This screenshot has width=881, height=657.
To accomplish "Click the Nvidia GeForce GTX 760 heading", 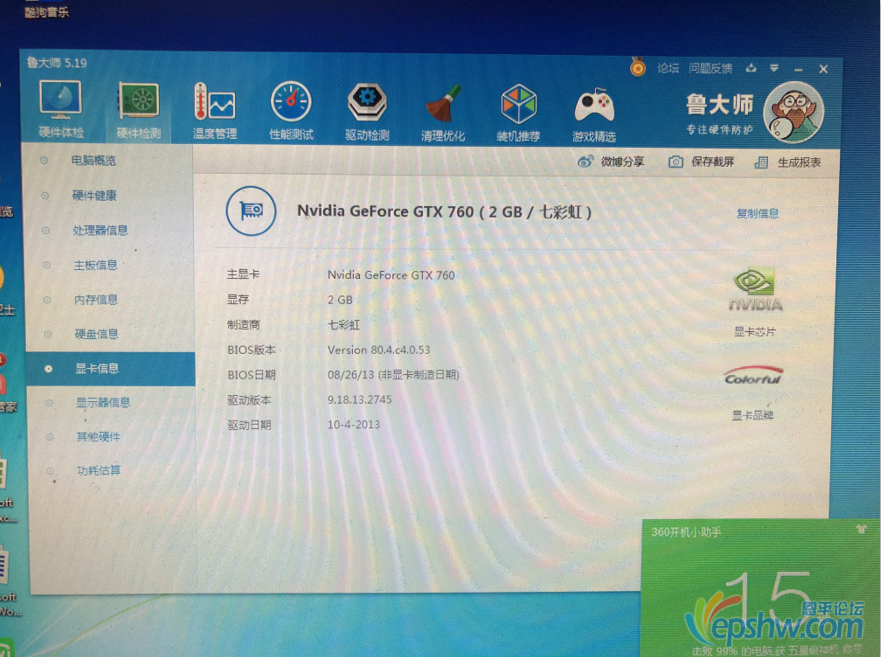I will (444, 212).
